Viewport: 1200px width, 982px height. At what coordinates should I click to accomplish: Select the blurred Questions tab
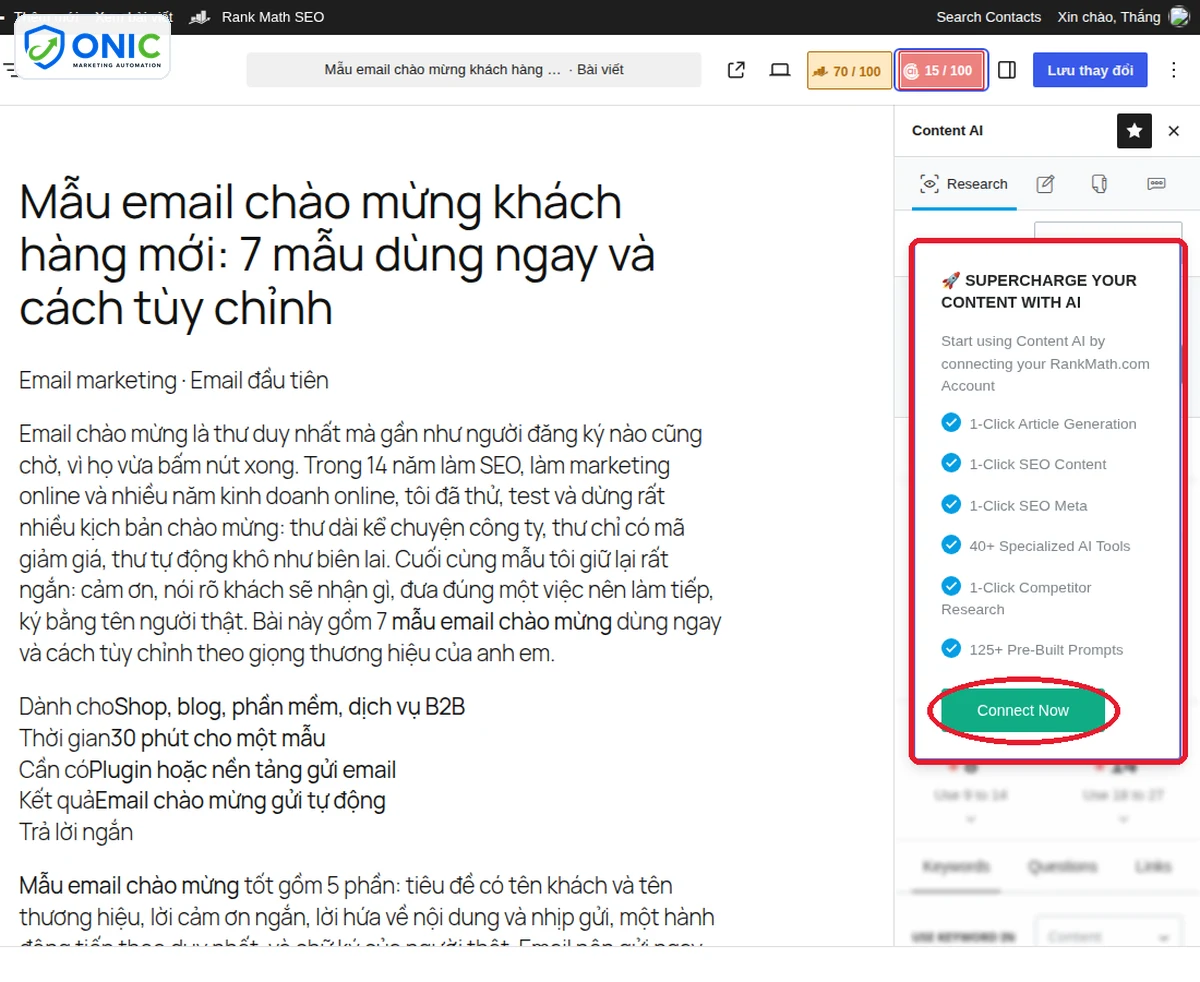point(1062,867)
